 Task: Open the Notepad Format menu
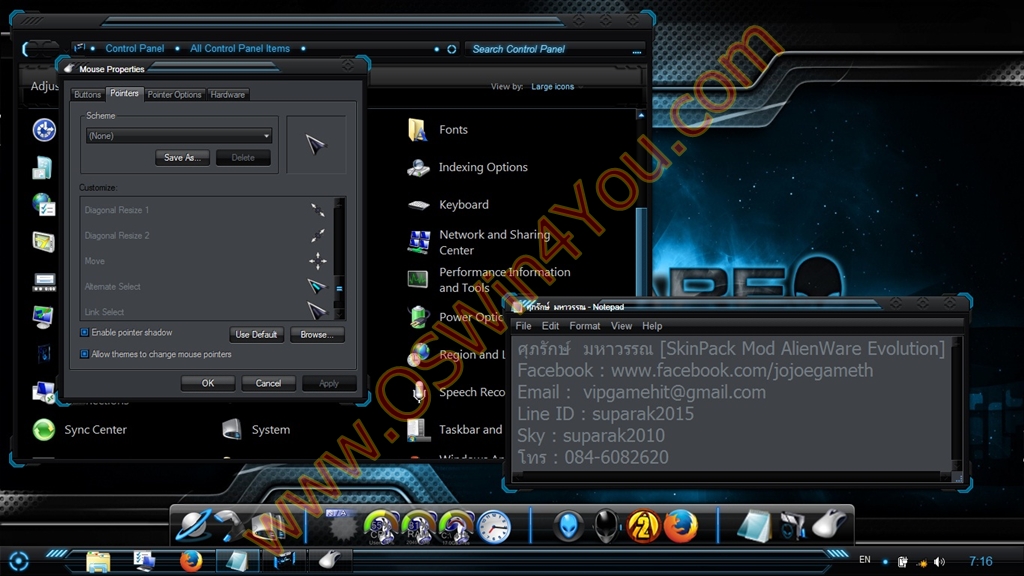(584, 326)
